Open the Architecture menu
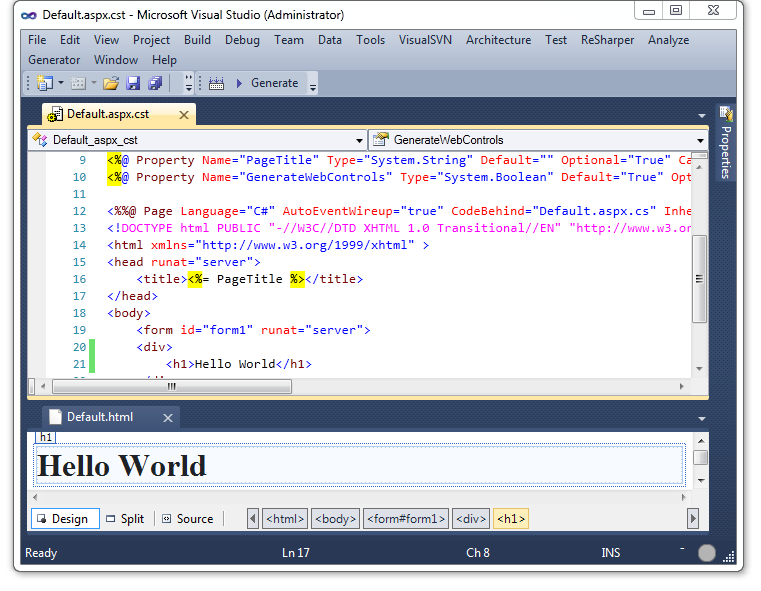761x591 pixels. point(498,40)
